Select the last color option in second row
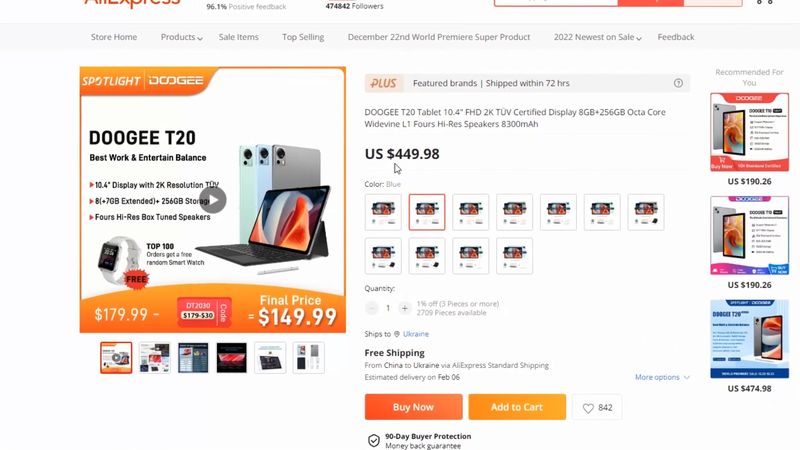 pyautogui.click(x=514, y=256)
